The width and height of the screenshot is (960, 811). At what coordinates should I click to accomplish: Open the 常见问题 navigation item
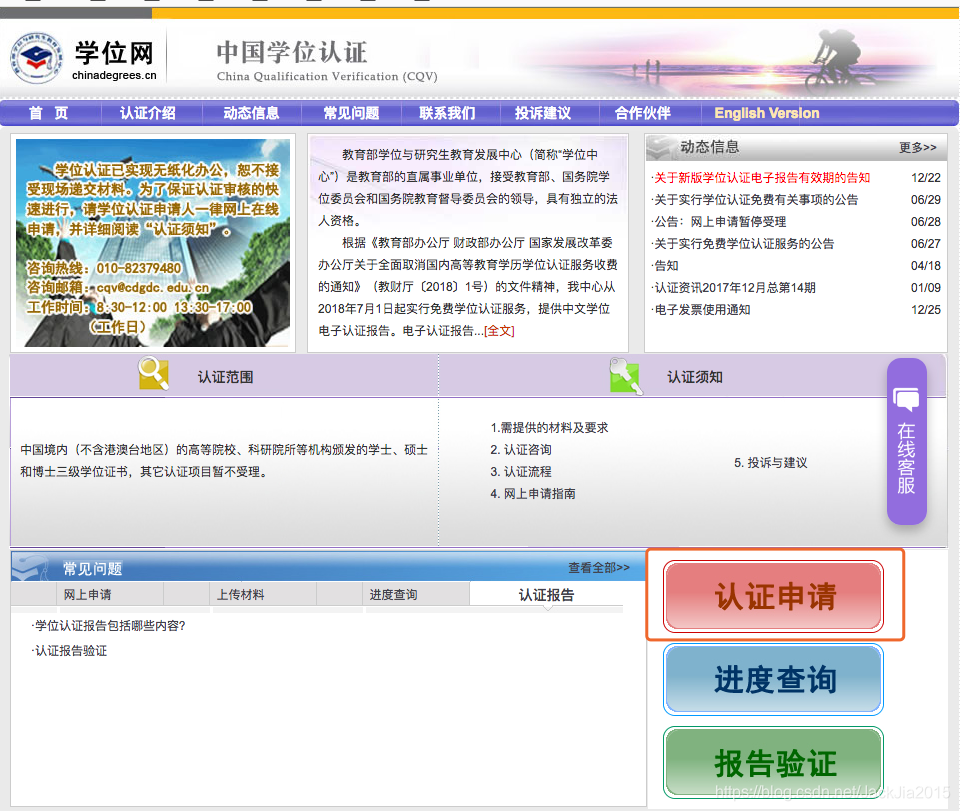pos(351,113)
